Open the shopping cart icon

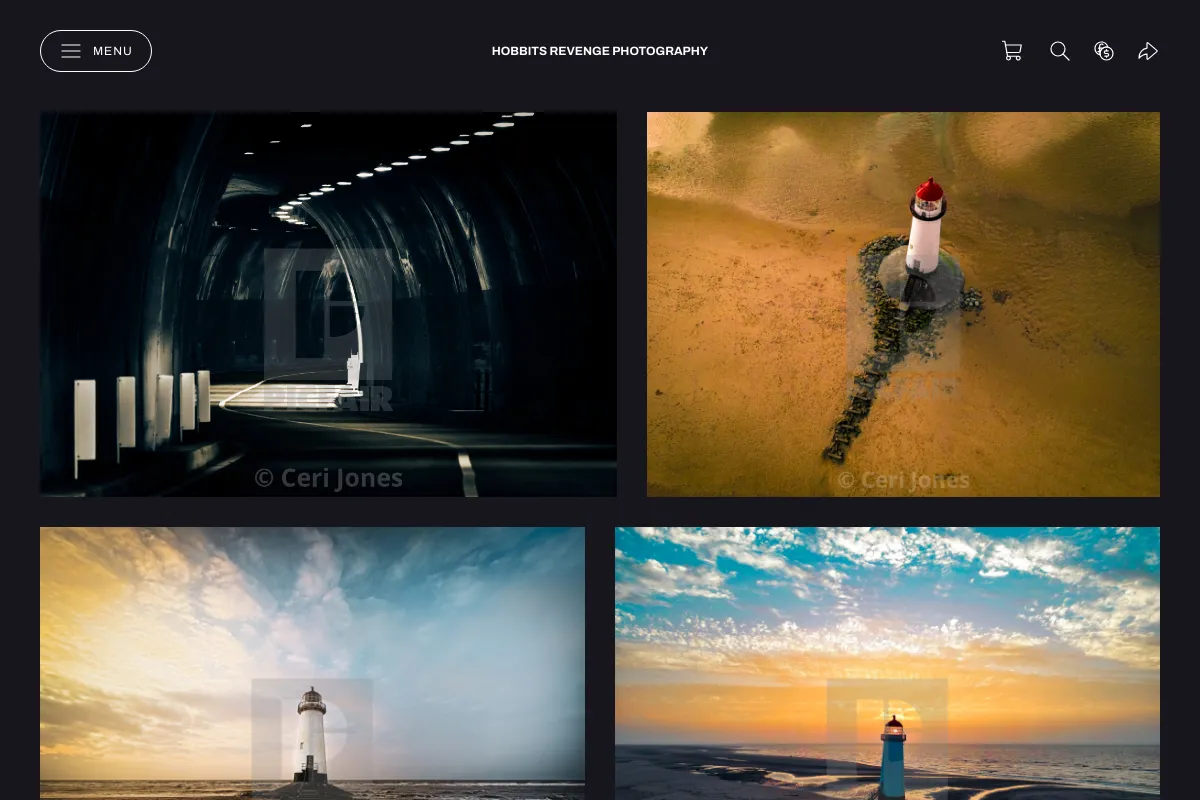(1012, 51)
